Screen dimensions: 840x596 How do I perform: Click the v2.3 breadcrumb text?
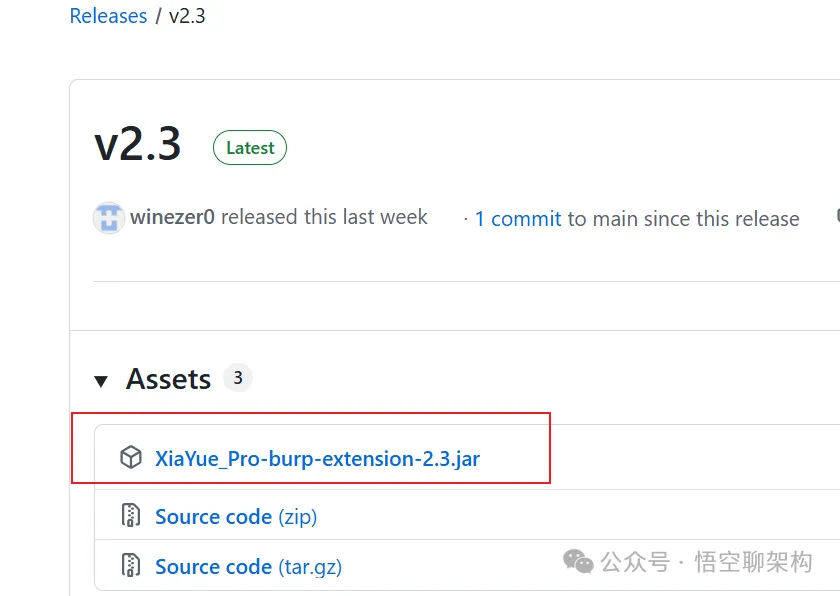tap(187, 16)
